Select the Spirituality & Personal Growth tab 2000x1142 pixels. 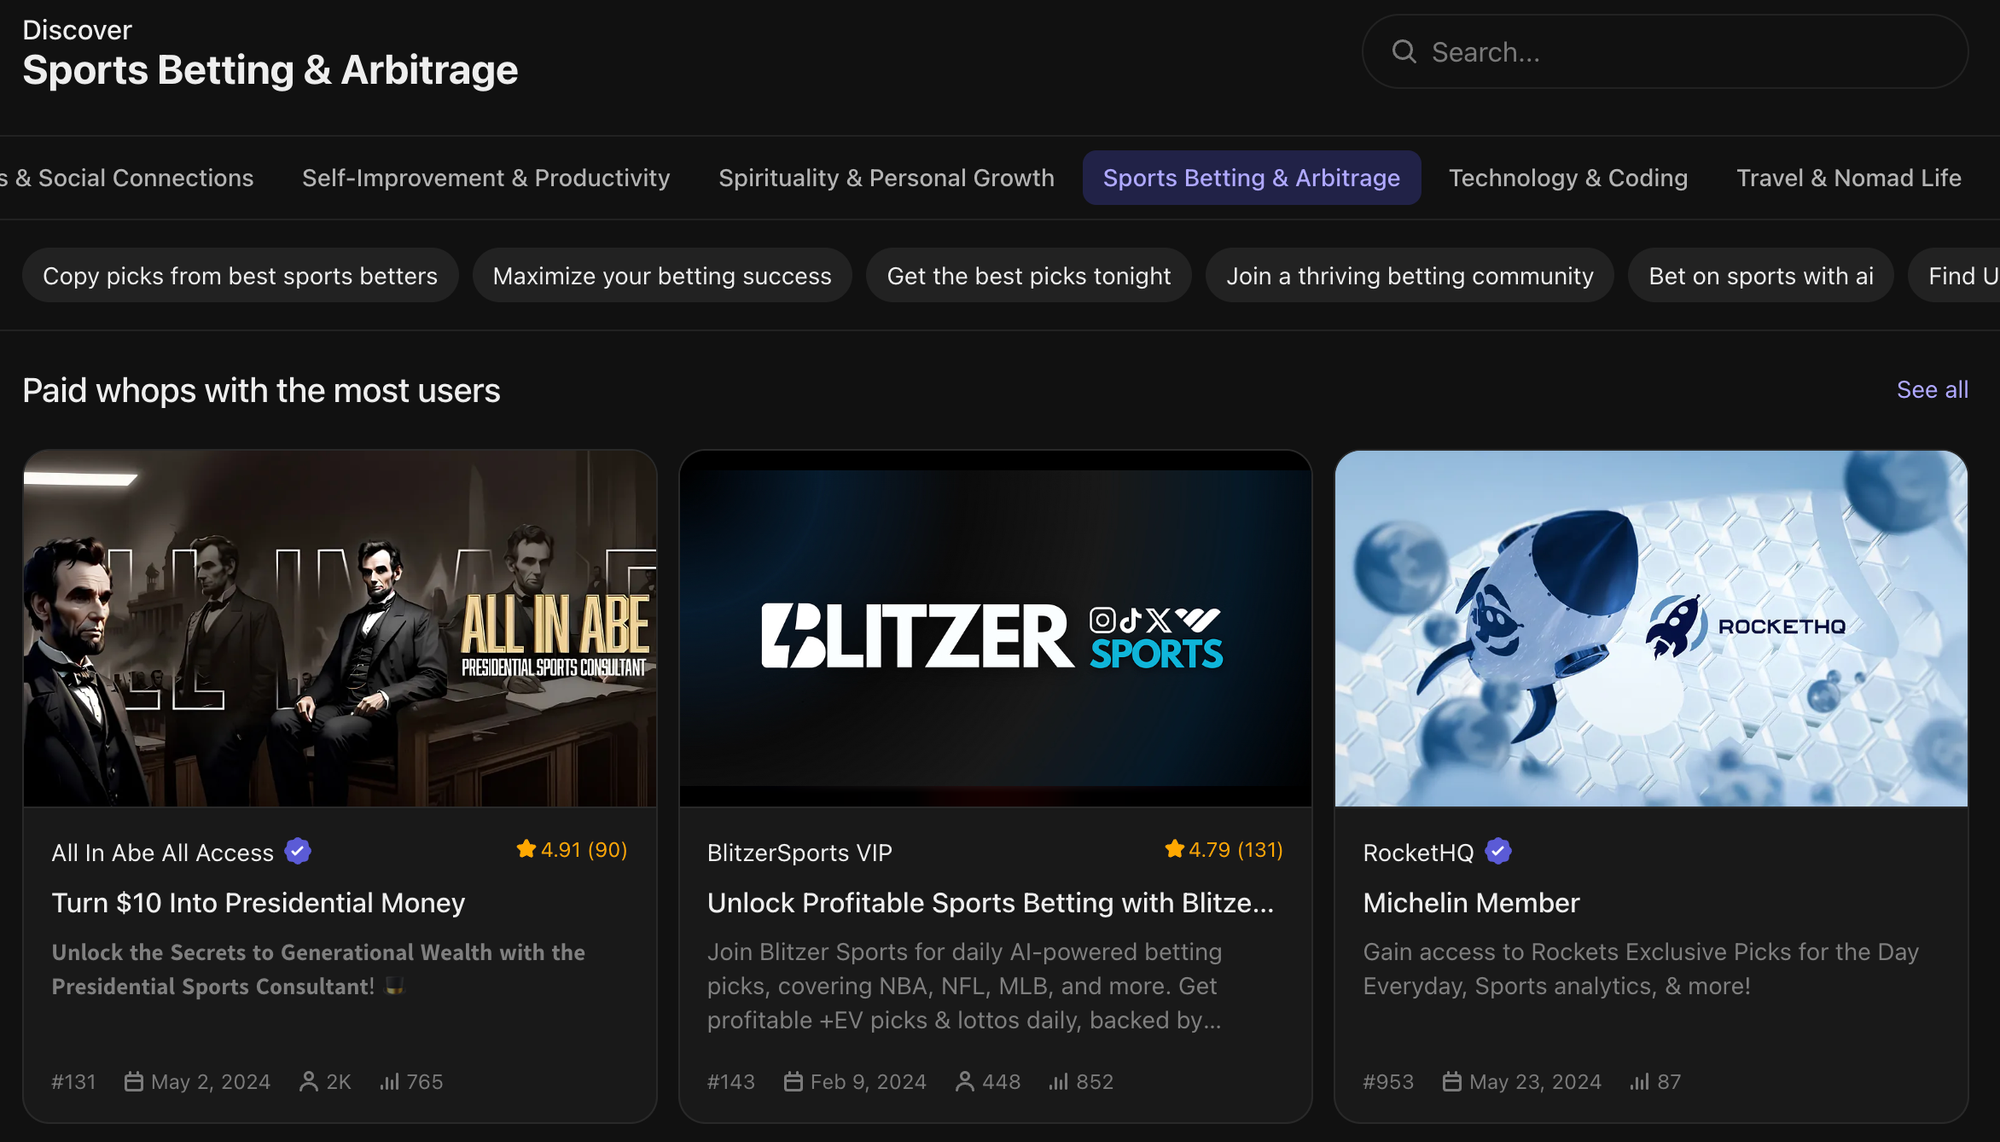[x=886, y=177]
